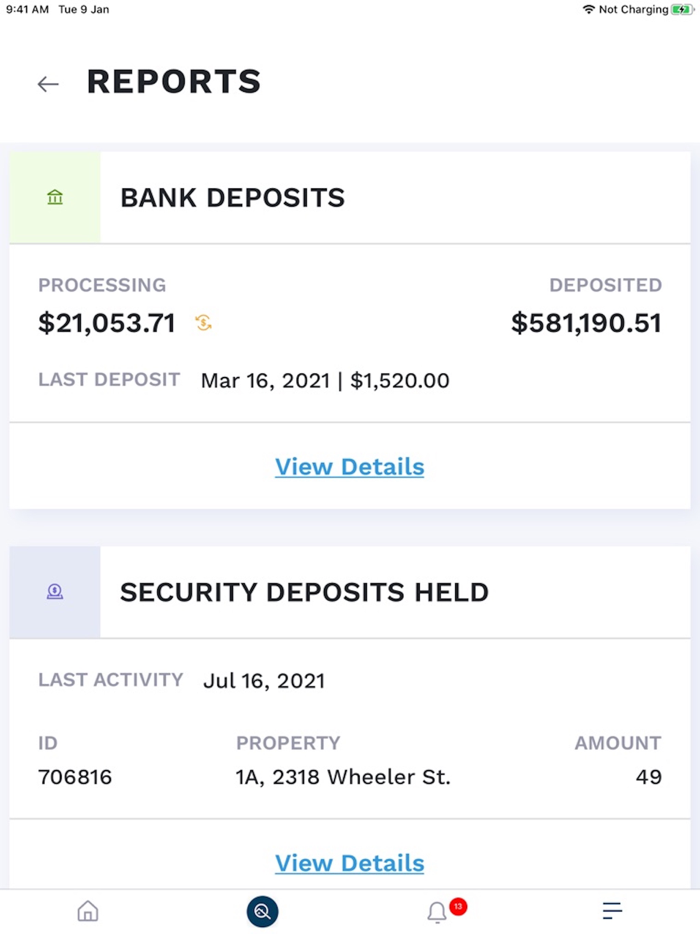Screen dimensions: 700x934
Task: Navigate back using the left arrow
Action: tap(47, 84)
